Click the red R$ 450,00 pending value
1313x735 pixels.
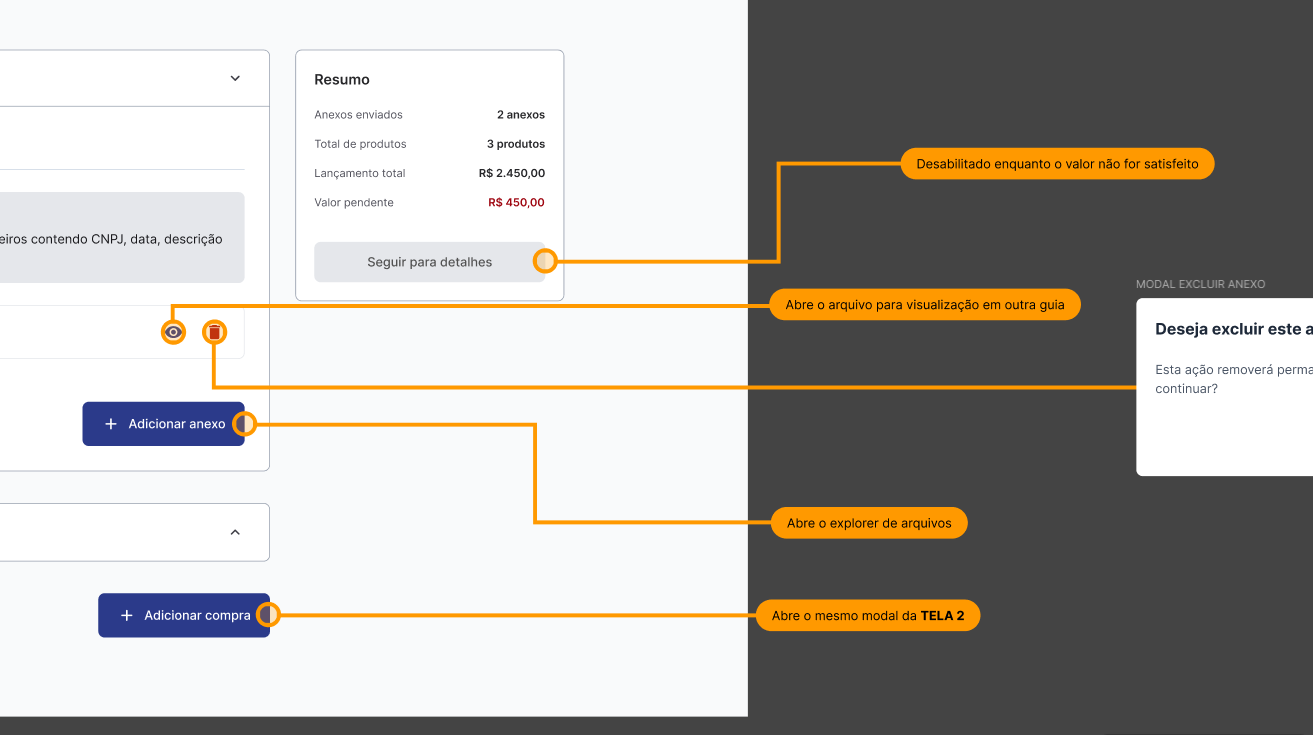516,202
